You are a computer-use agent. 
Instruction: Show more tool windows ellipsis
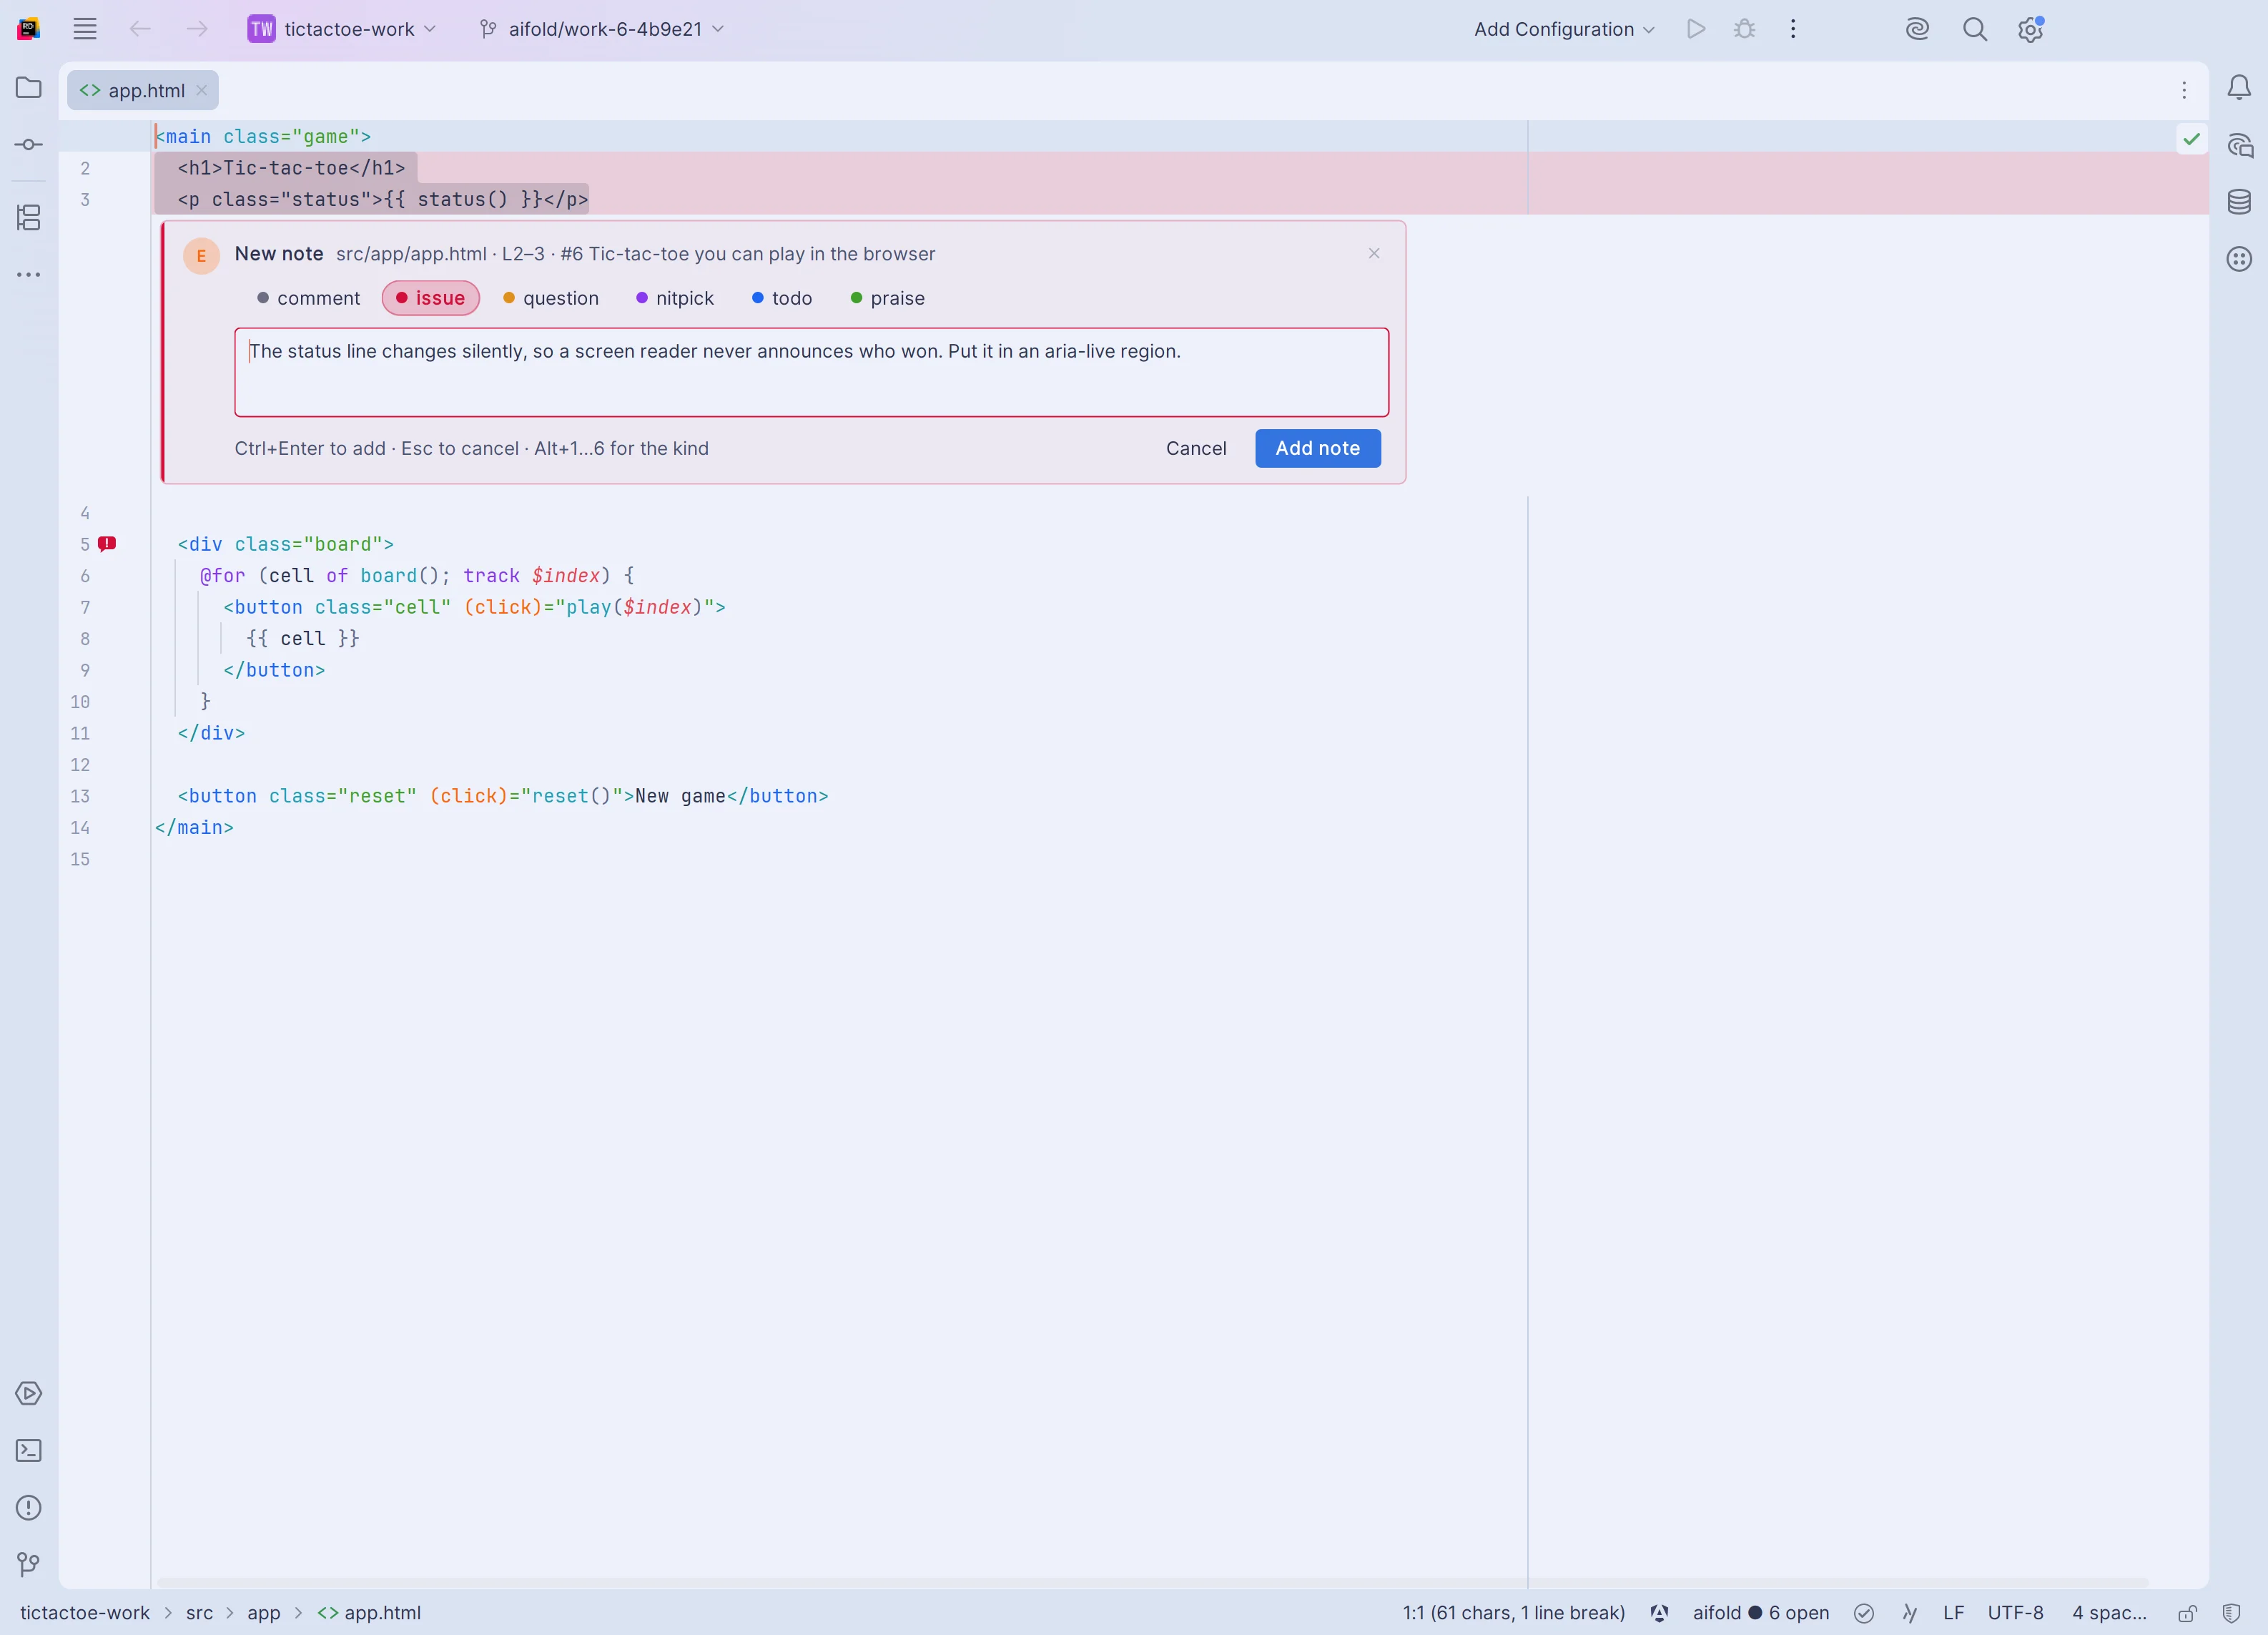tap(29, 274)
